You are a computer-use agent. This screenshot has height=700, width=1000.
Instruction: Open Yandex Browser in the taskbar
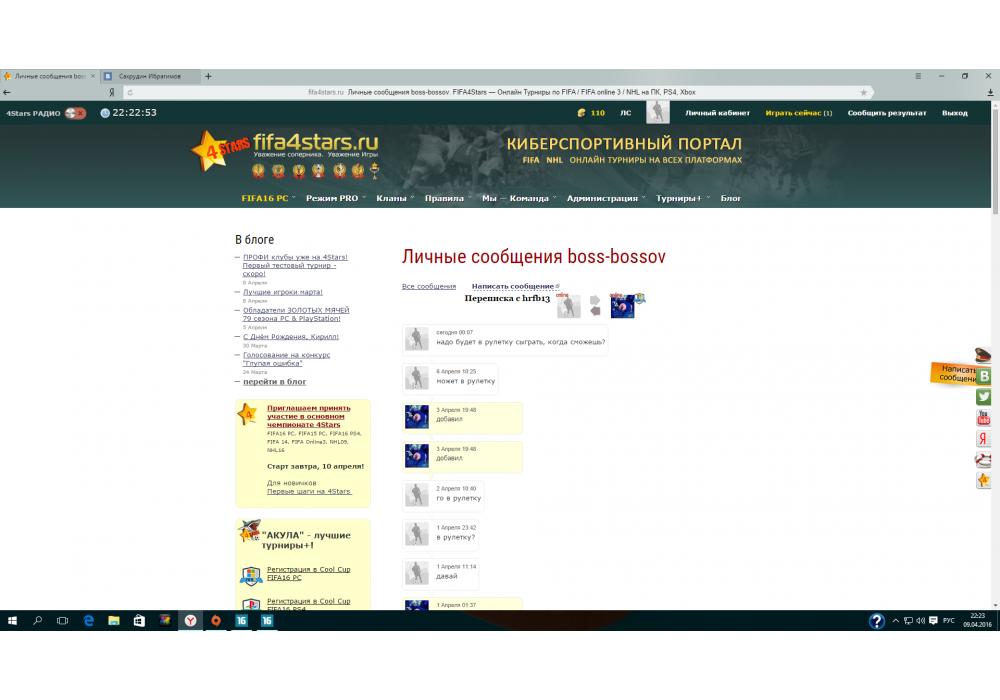[190, 621]
